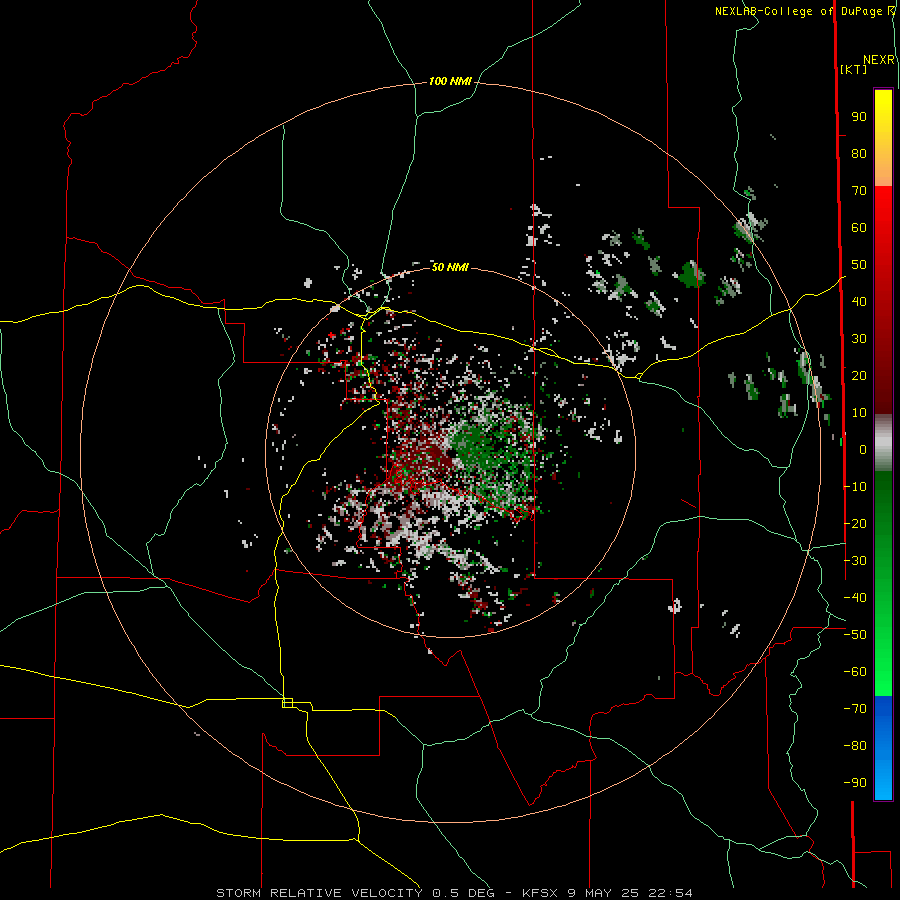Screen dimensions: 900x900
Task: Click the positive 90 knot scale label
Action: tap(859, 117)
